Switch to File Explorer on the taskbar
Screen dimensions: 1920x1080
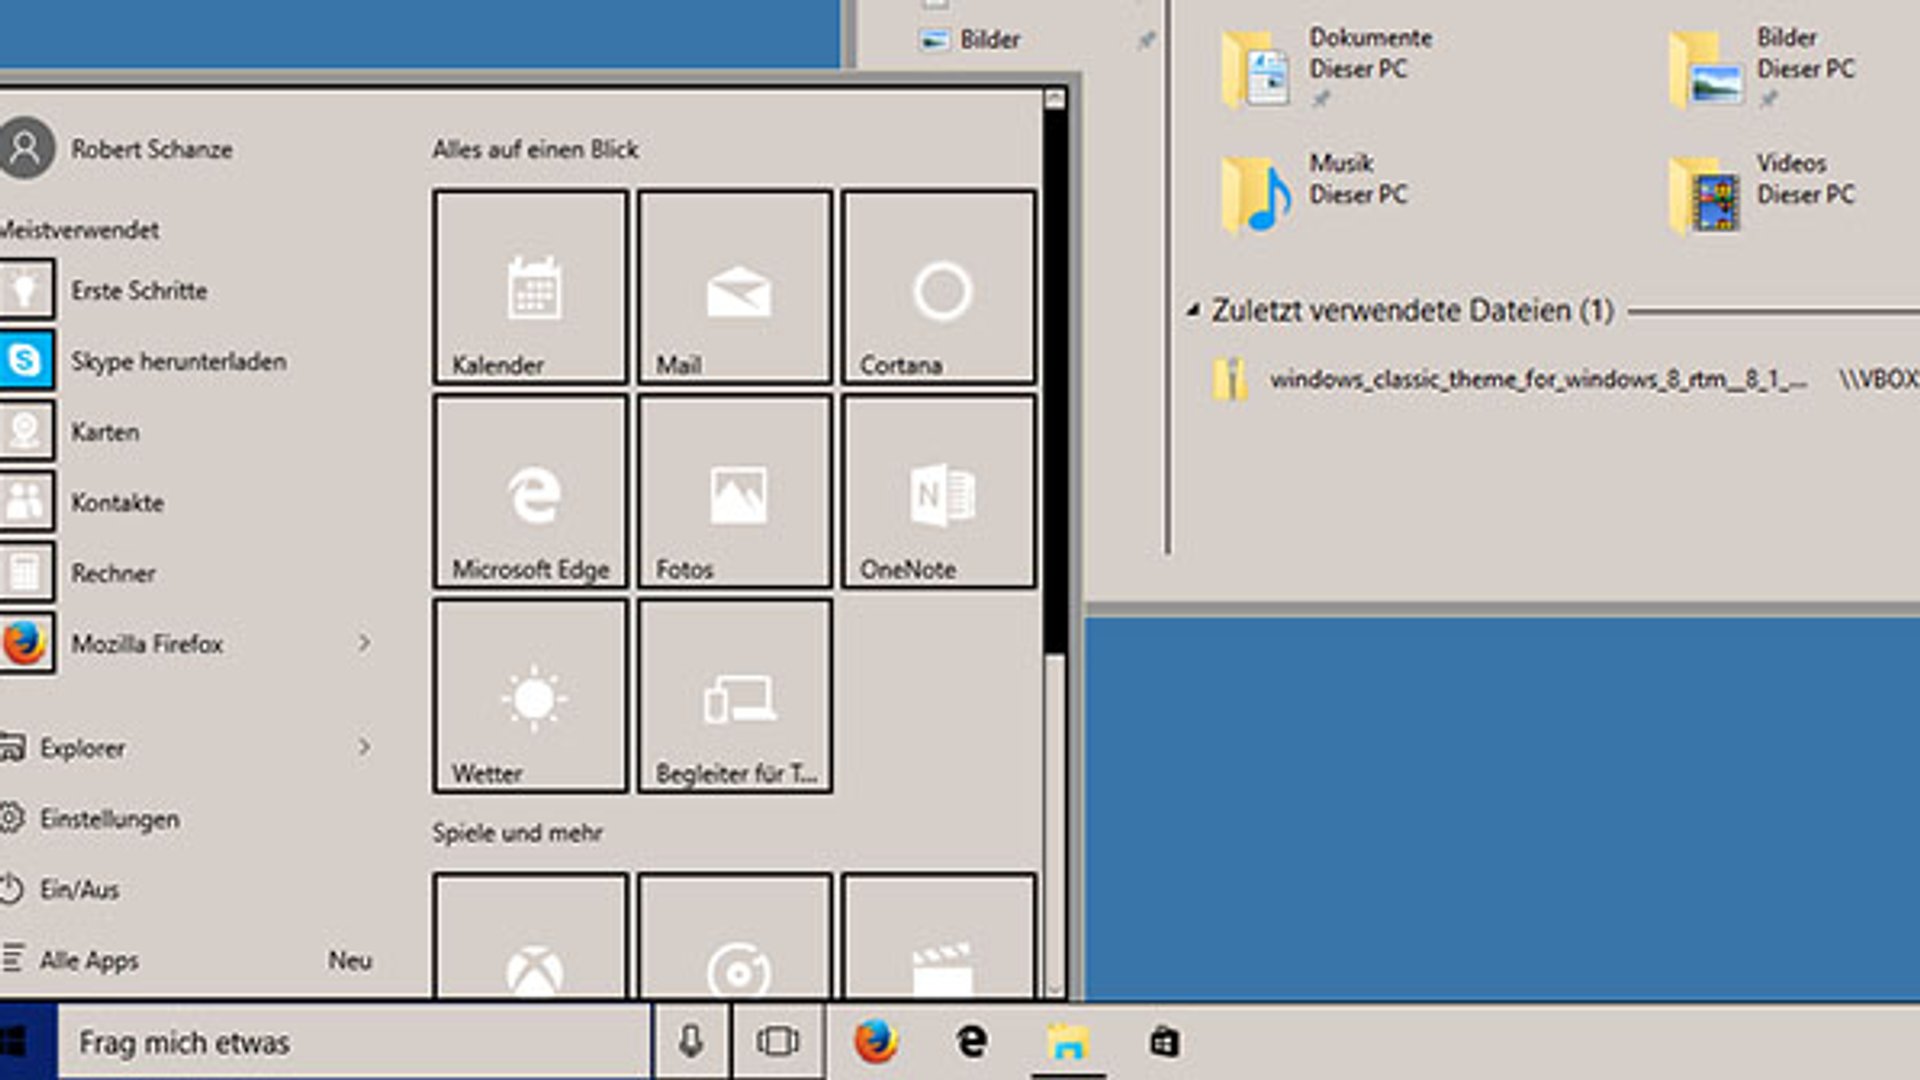coord(1068,1042)
